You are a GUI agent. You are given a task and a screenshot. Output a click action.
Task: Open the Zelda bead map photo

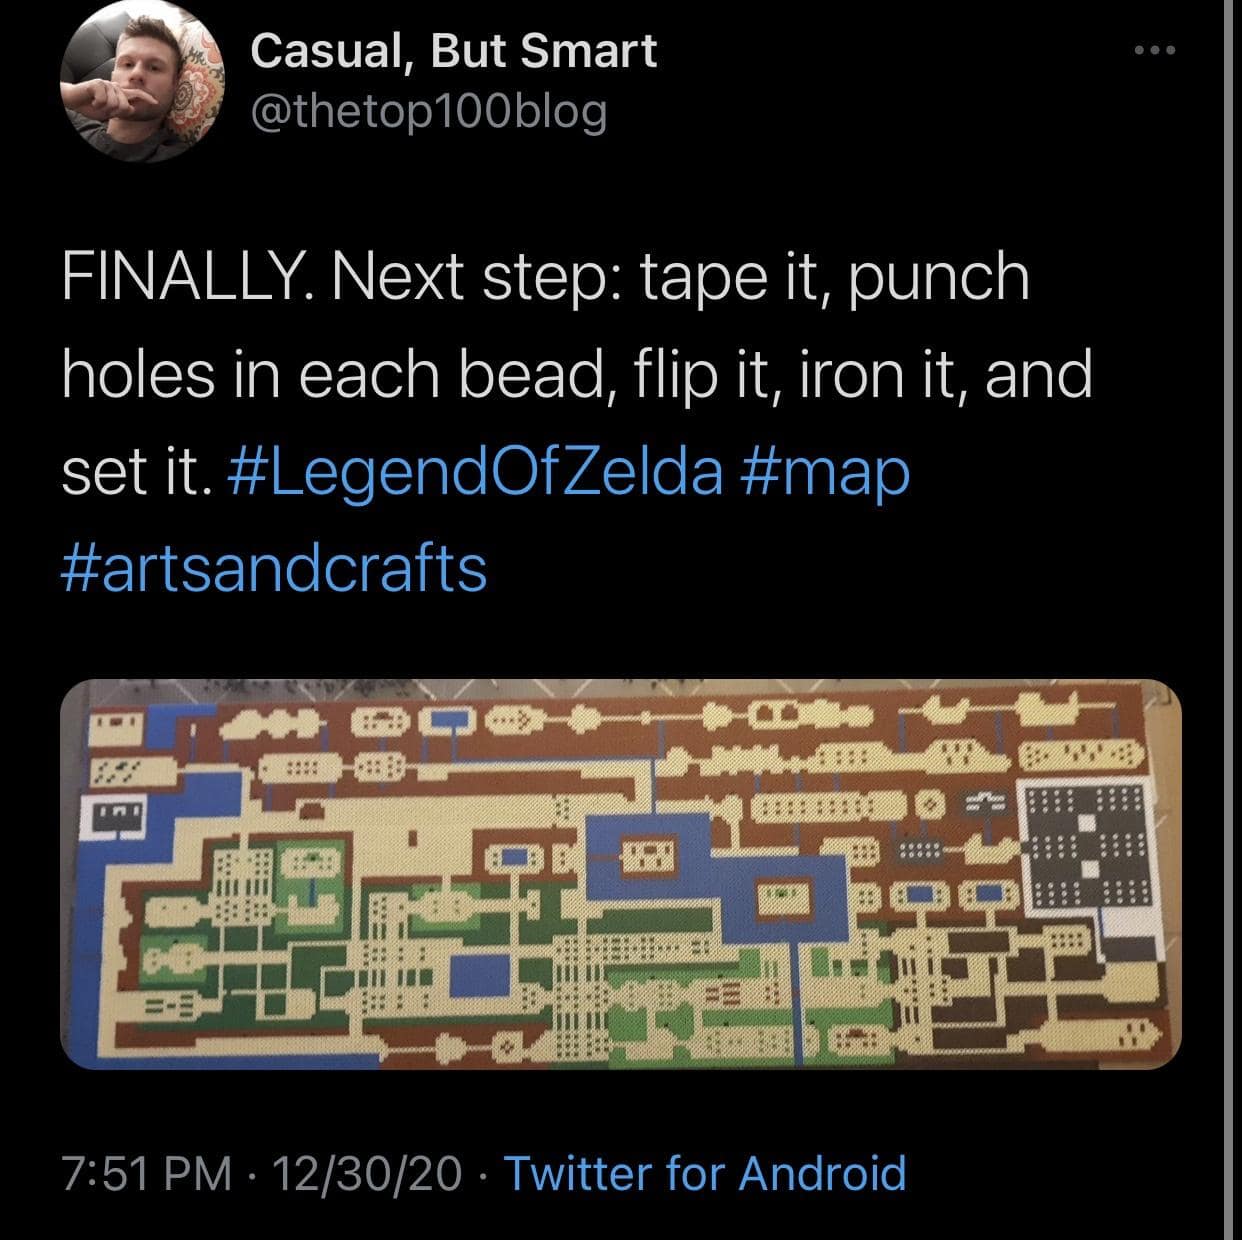click(x=620, y=874)
